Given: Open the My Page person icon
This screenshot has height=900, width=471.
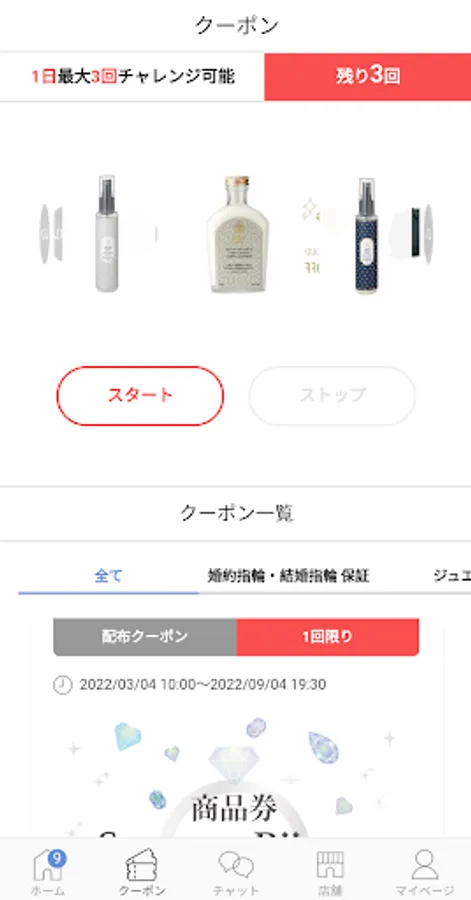Looking at the screenshot, I should coord(425,865).
